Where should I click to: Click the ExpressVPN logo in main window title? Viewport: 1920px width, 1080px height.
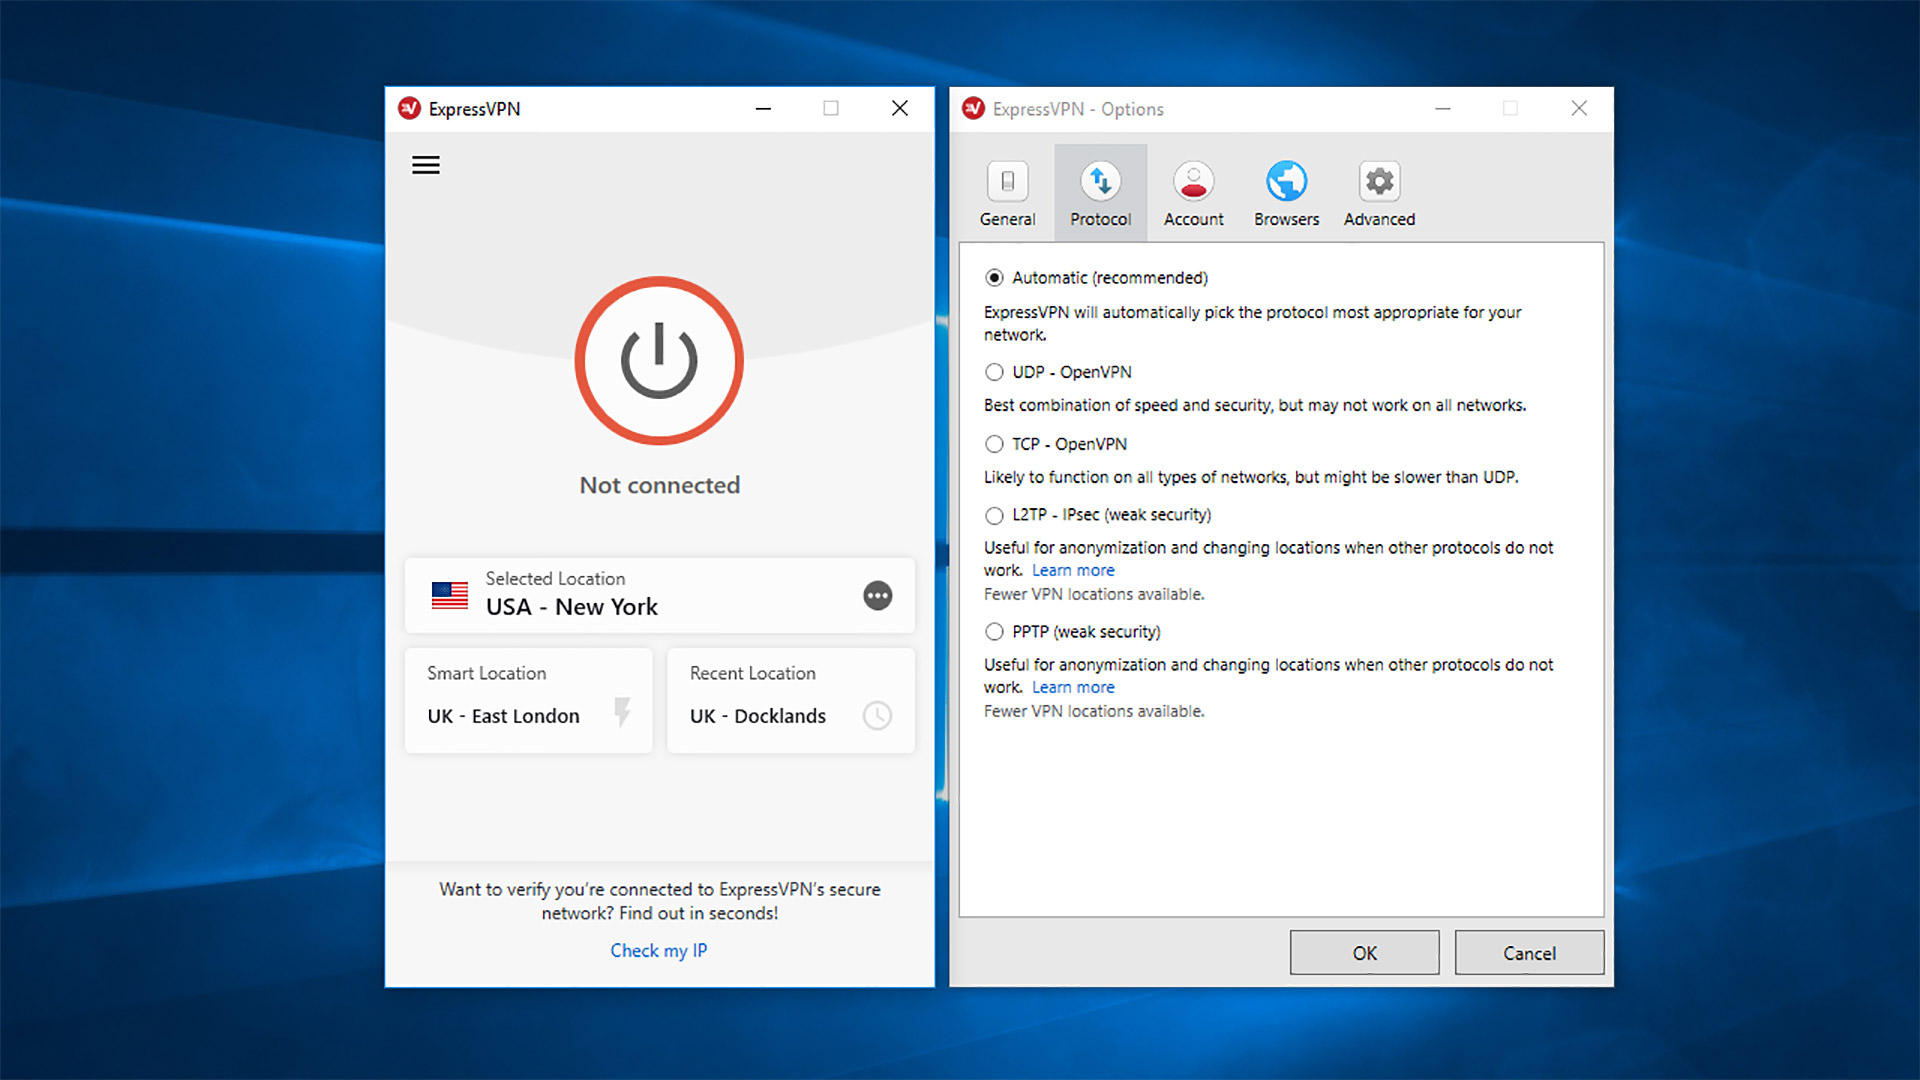click(x=409, y=108)
